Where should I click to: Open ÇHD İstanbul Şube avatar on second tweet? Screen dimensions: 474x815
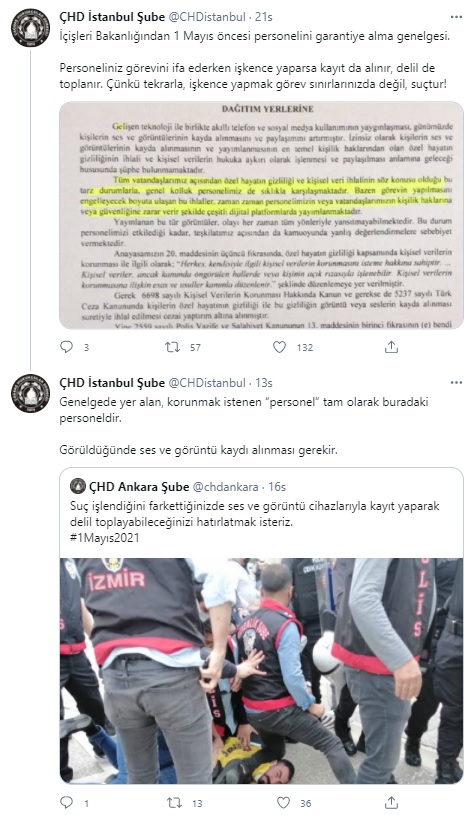coord(31,393)
